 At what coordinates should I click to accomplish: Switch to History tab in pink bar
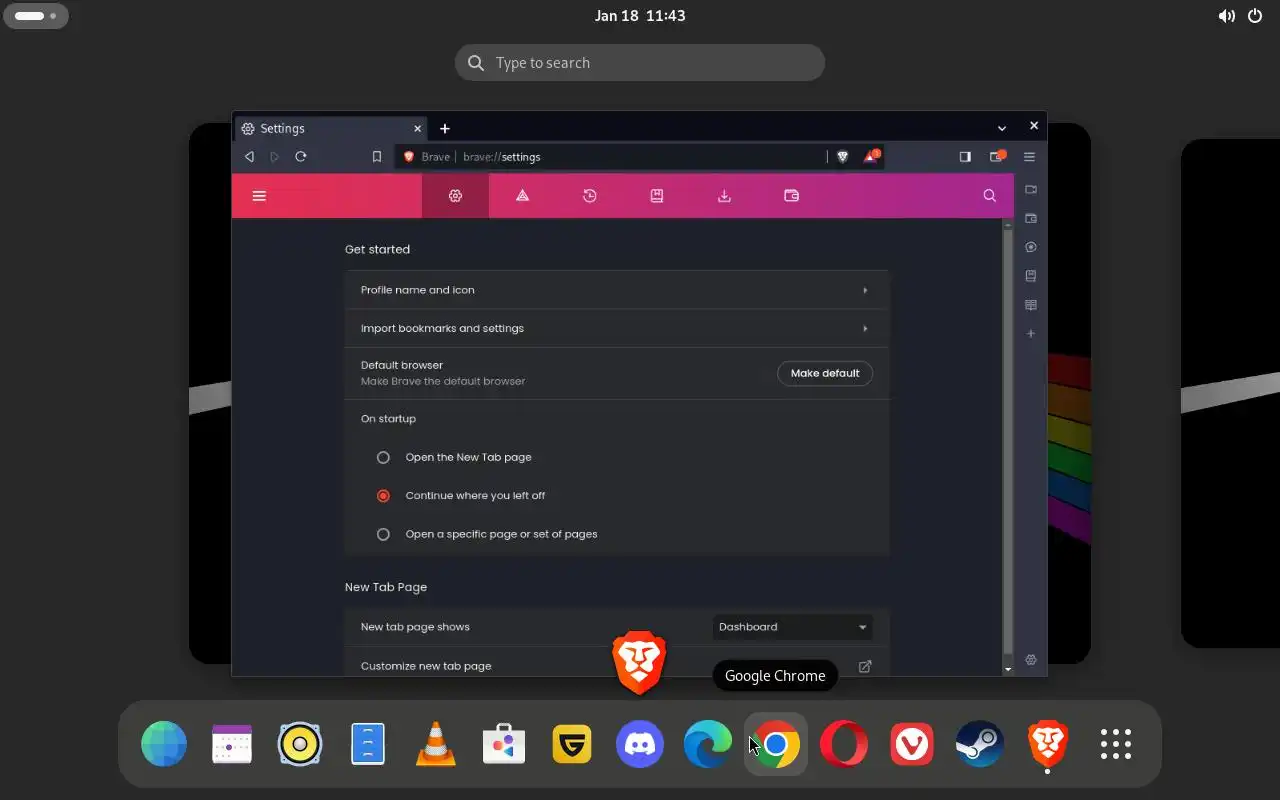click(590, 196)
